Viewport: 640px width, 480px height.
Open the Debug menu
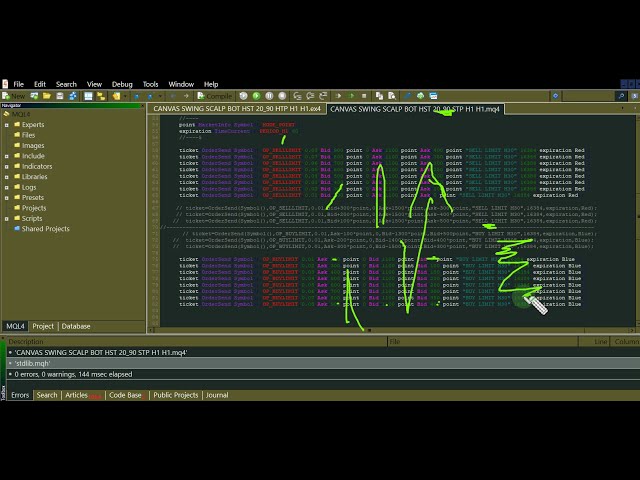122,84
